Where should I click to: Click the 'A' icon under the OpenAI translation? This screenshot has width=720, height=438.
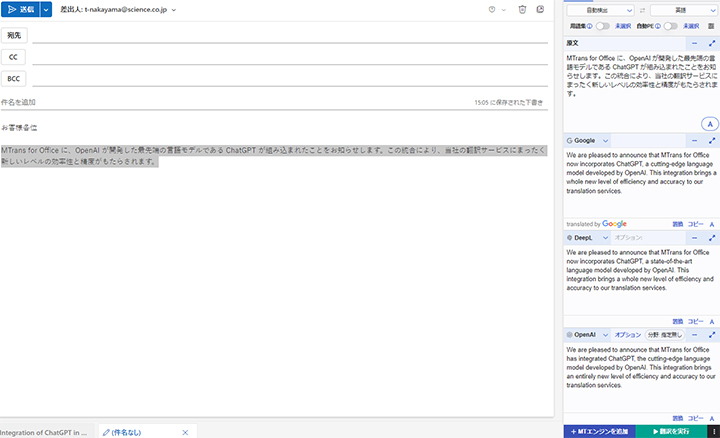click(712, 418)
